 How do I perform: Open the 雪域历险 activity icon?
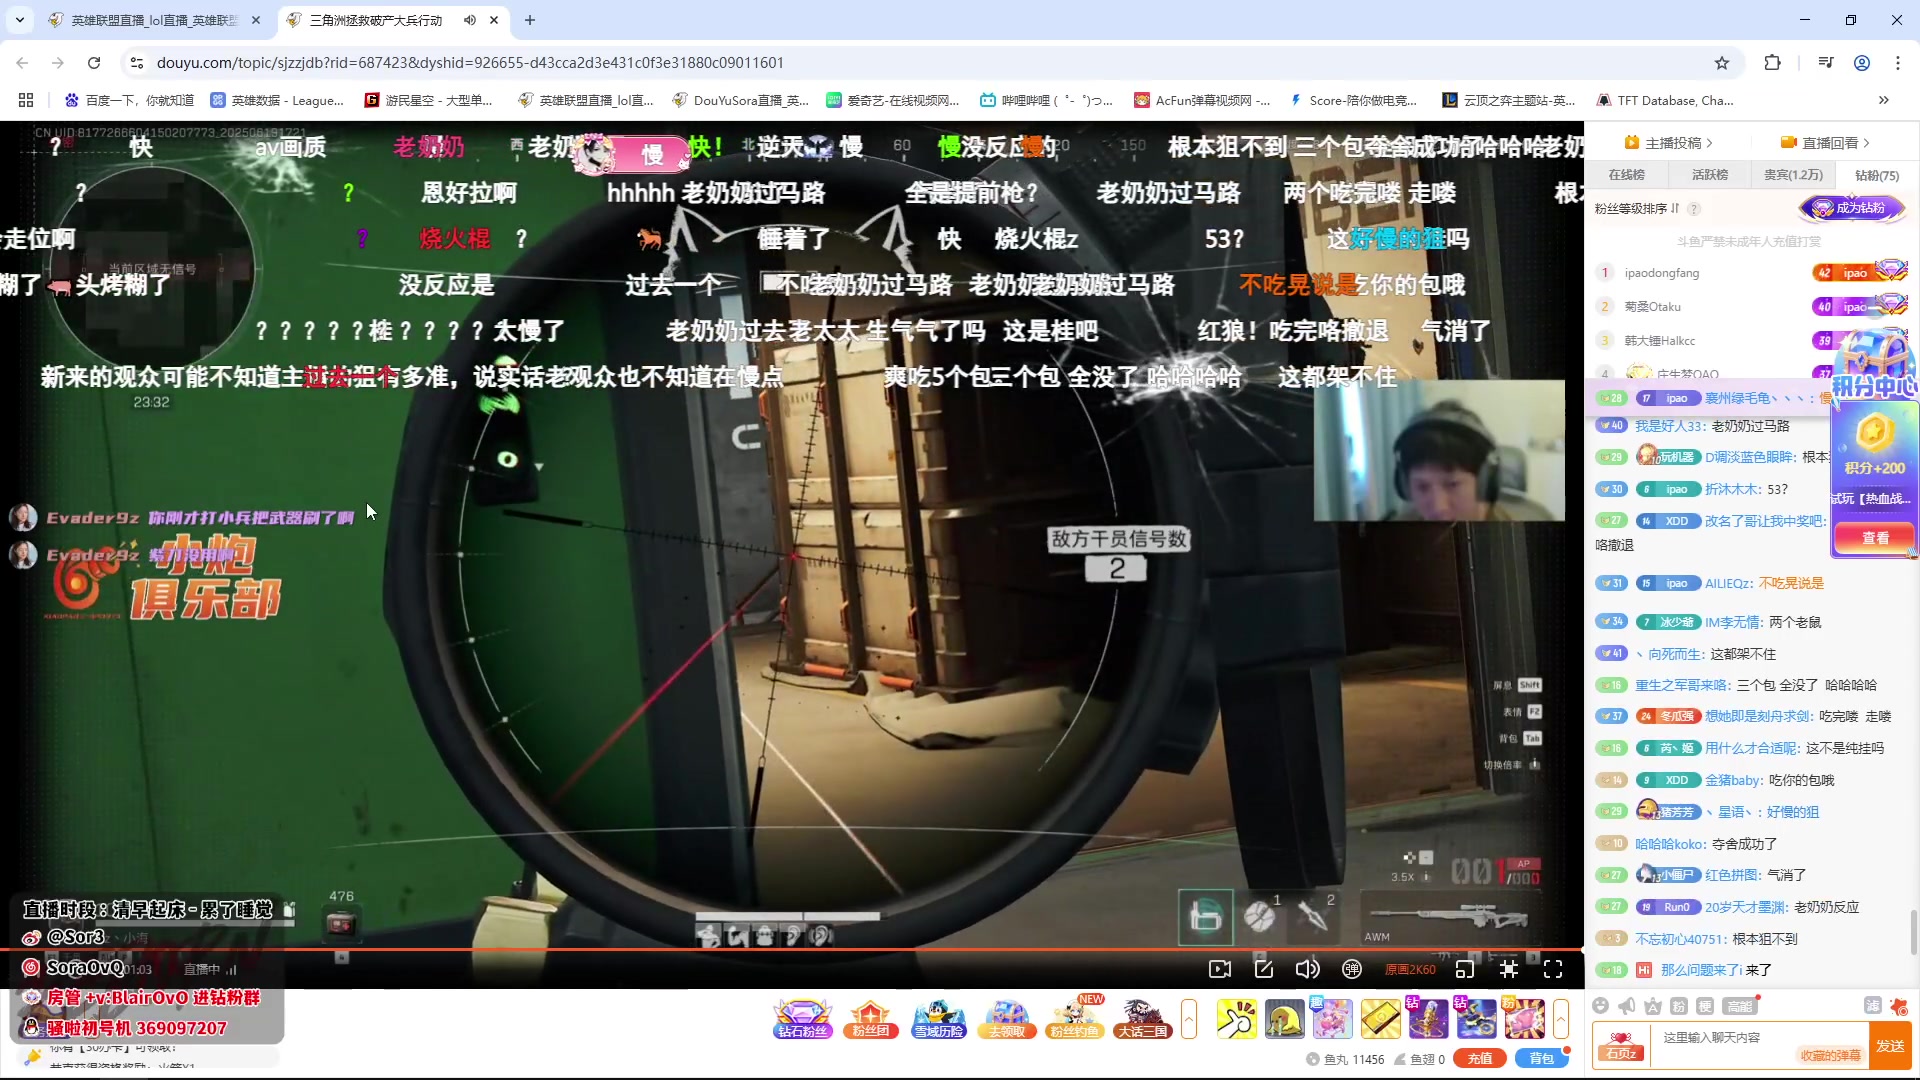pos(939,1019)
